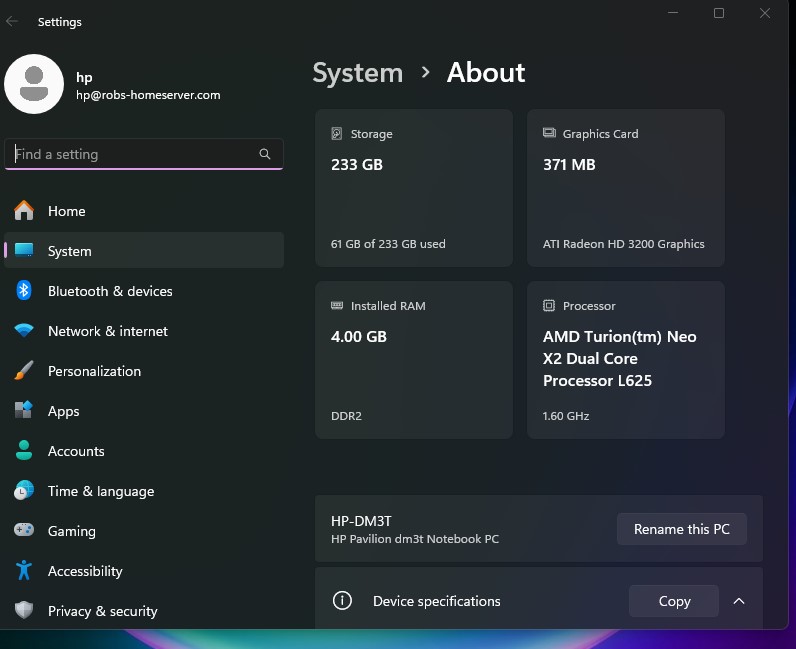
Task: Open the hp user profile avatar
Action: click(34, 84)
